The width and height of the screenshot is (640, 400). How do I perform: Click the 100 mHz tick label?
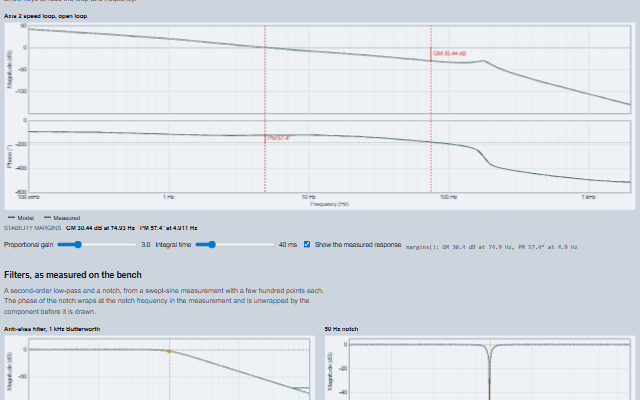(29, 197)
